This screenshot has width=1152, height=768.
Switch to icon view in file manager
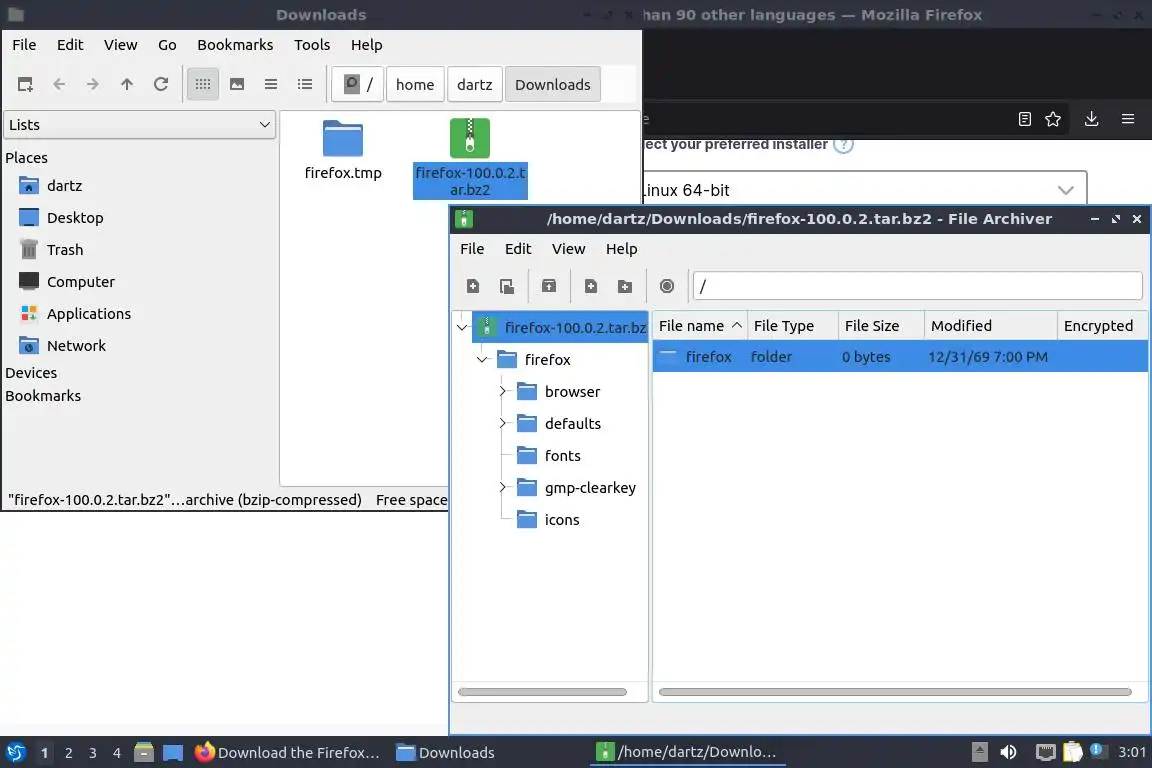203,85
